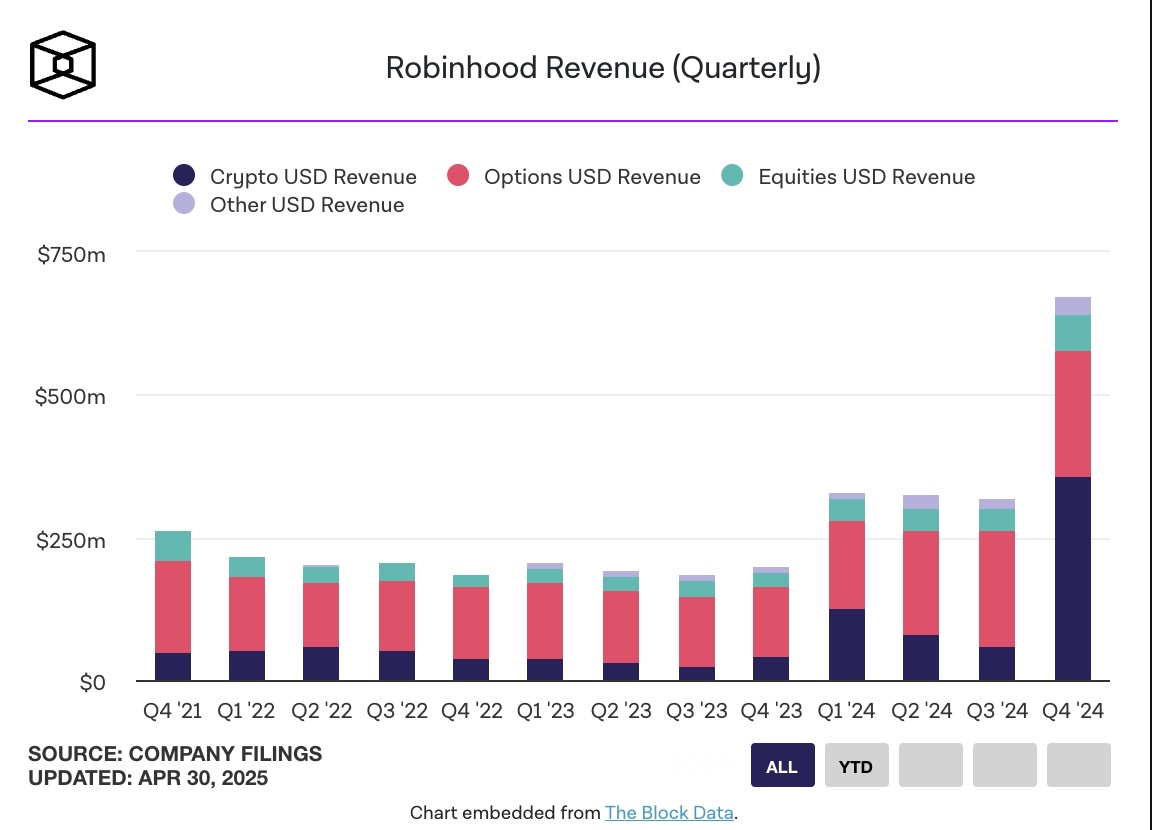Screen dimensions: 1152x830
Task: Click the Q4 '24 equities bar segment
Action: (x=1073, y=333)
